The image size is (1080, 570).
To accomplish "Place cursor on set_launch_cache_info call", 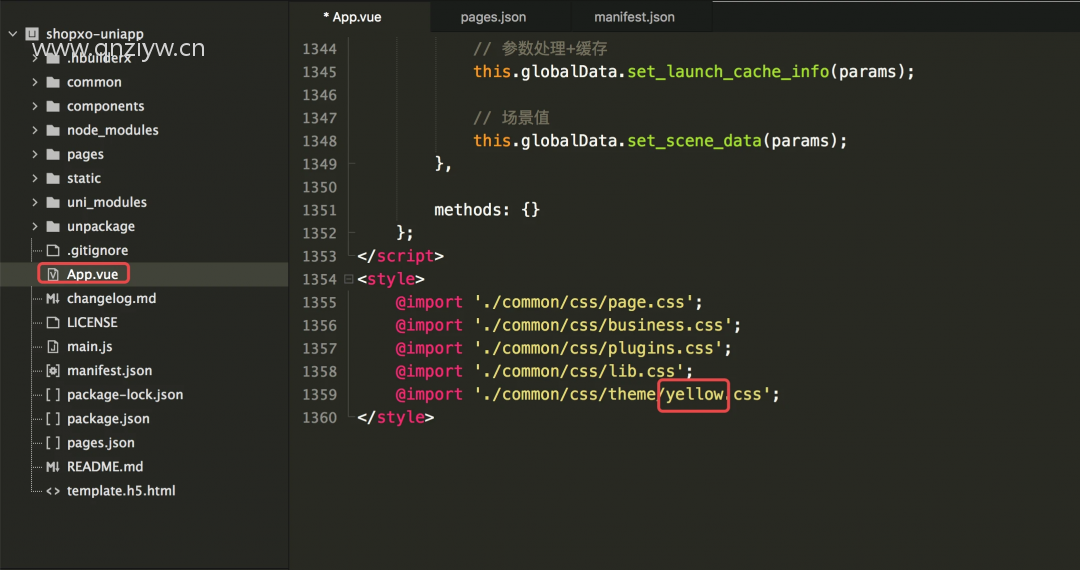I will tap(728, 72).
